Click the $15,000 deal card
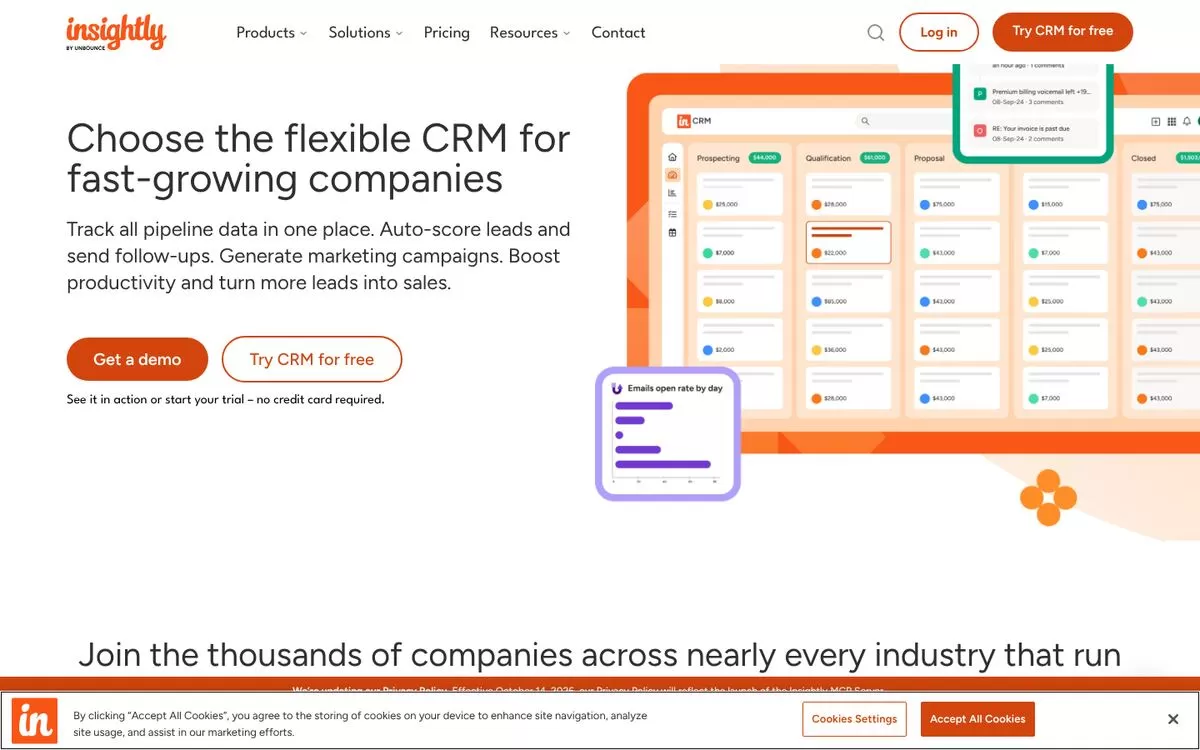 1065,194
